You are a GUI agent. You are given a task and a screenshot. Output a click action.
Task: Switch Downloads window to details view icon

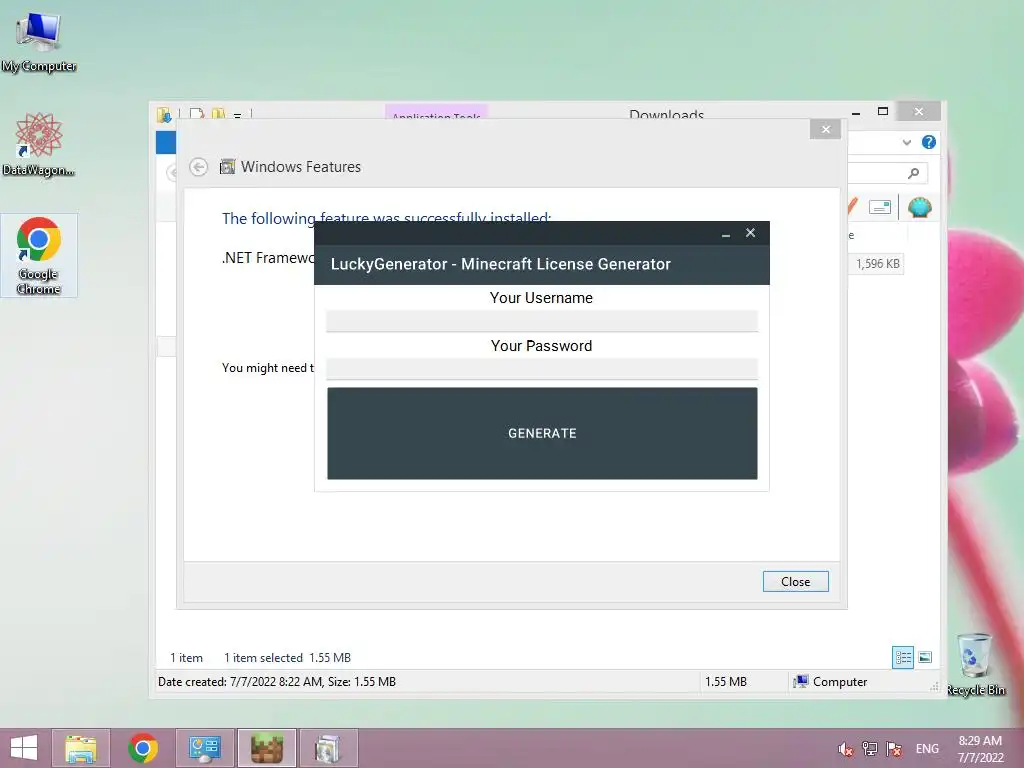click(x=903, y=657)
